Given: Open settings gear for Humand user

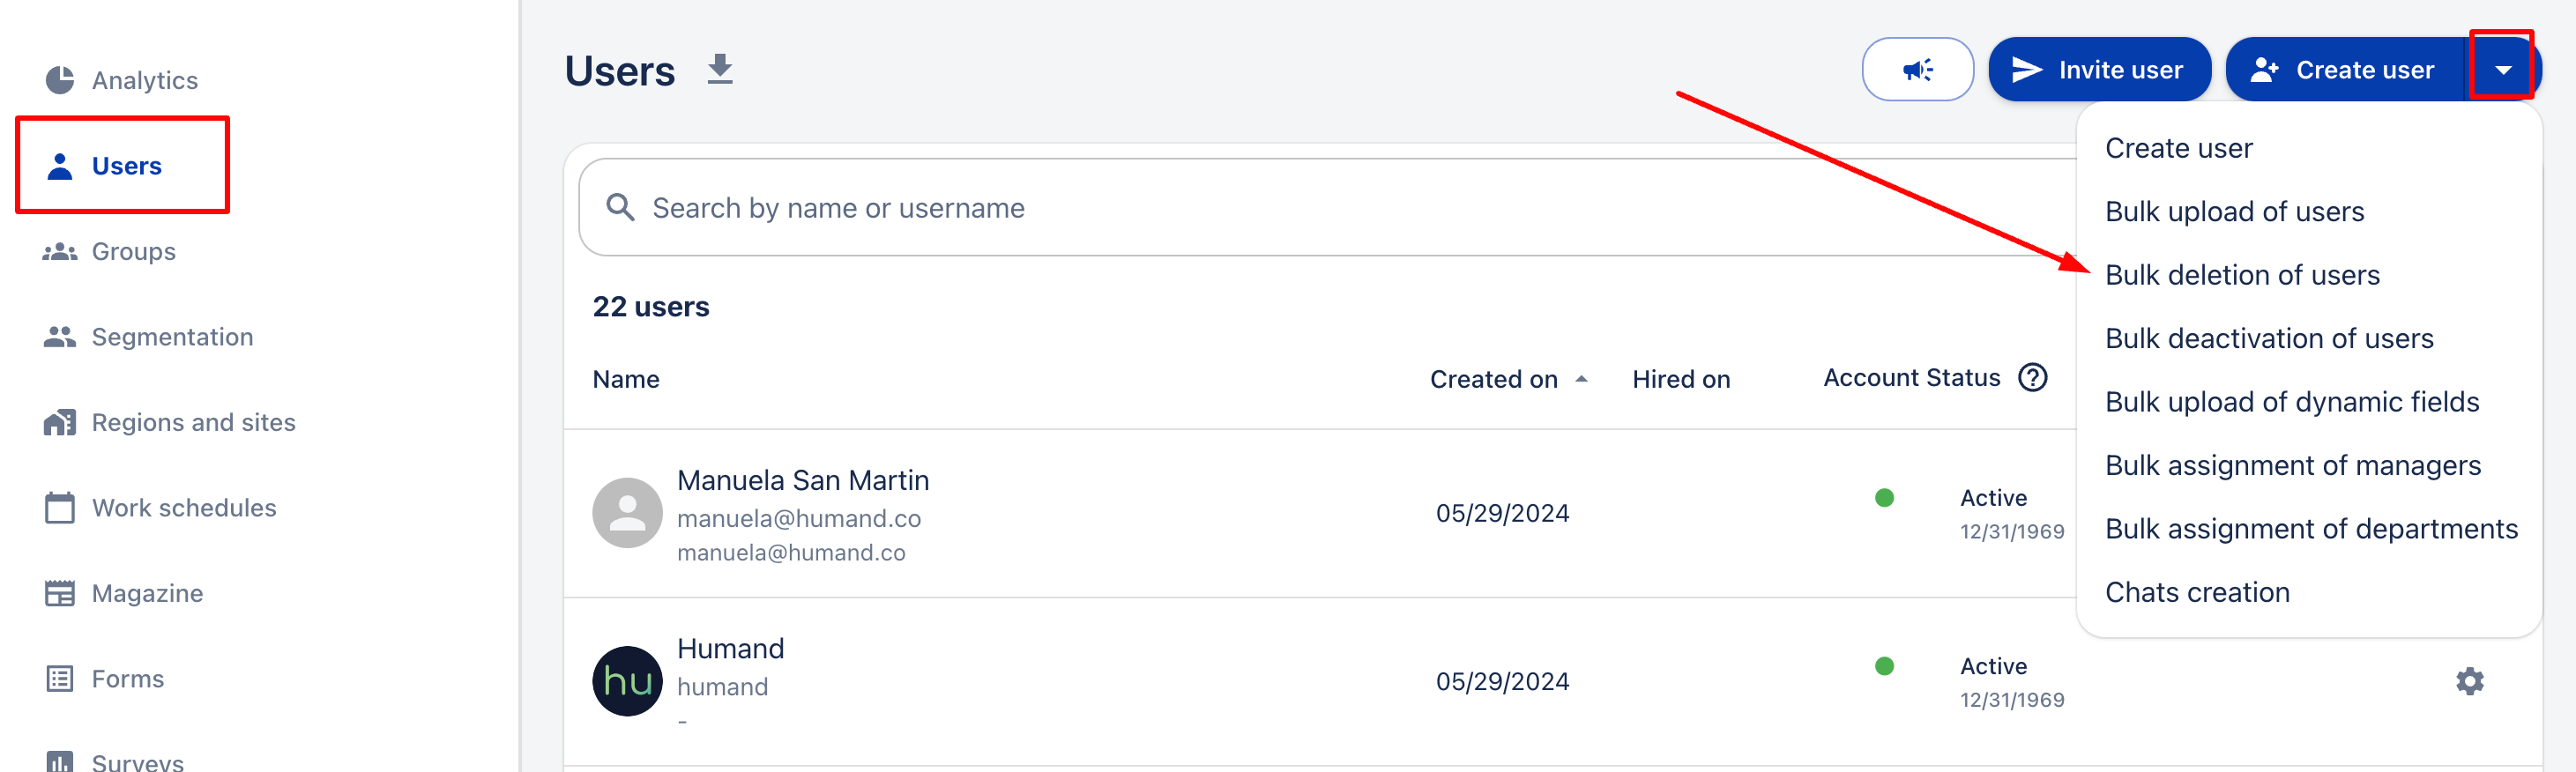Looking at the screenshot, I should click(x=2468, y=681).
